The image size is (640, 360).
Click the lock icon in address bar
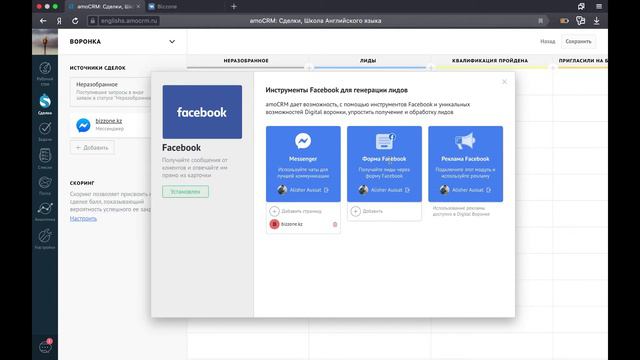click(93, 21)
